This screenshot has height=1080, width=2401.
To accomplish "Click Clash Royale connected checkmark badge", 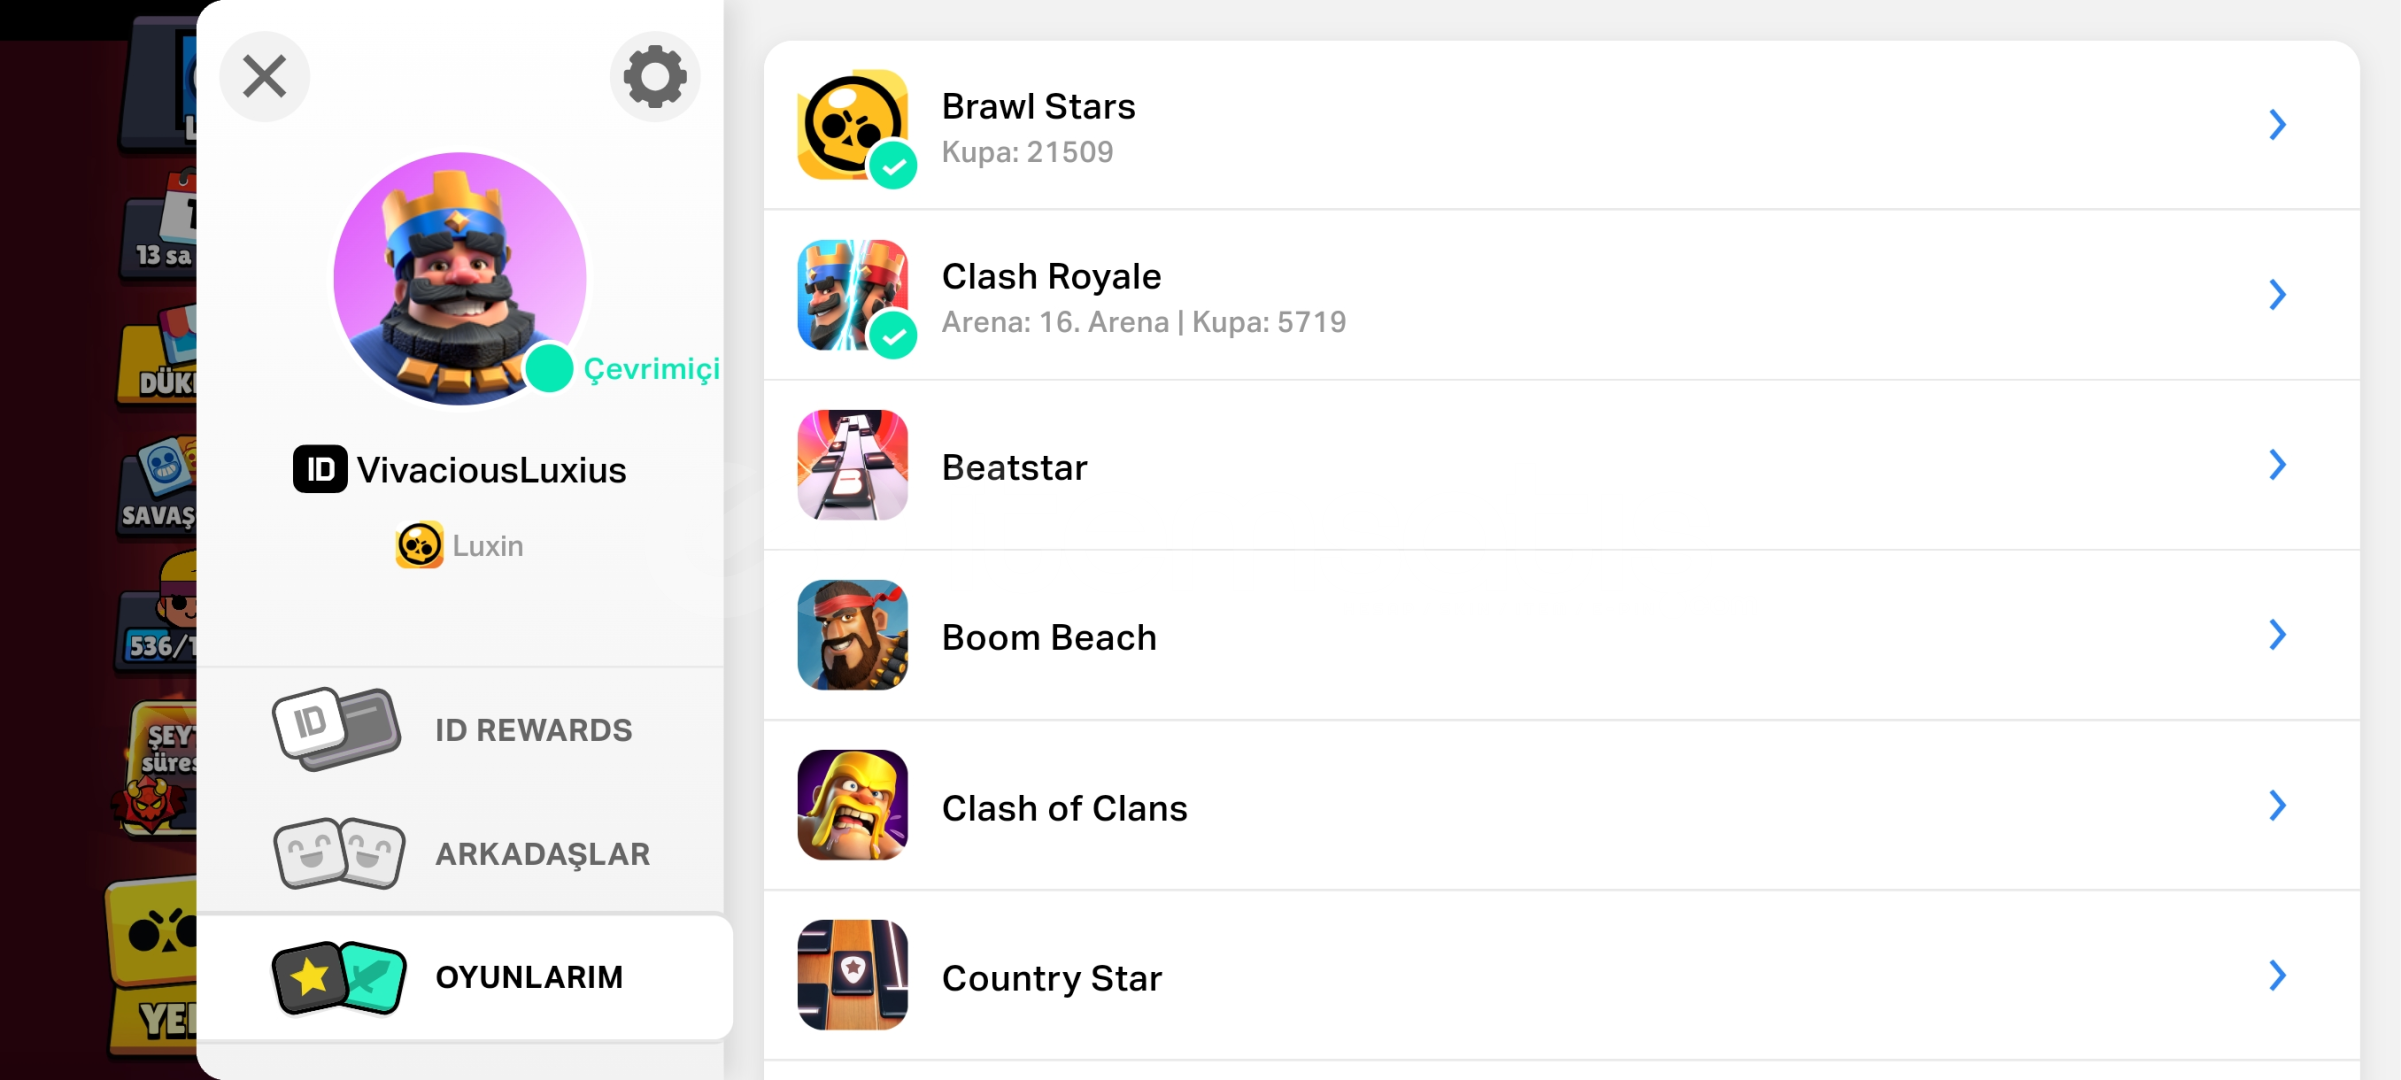I will pos(893,336).
